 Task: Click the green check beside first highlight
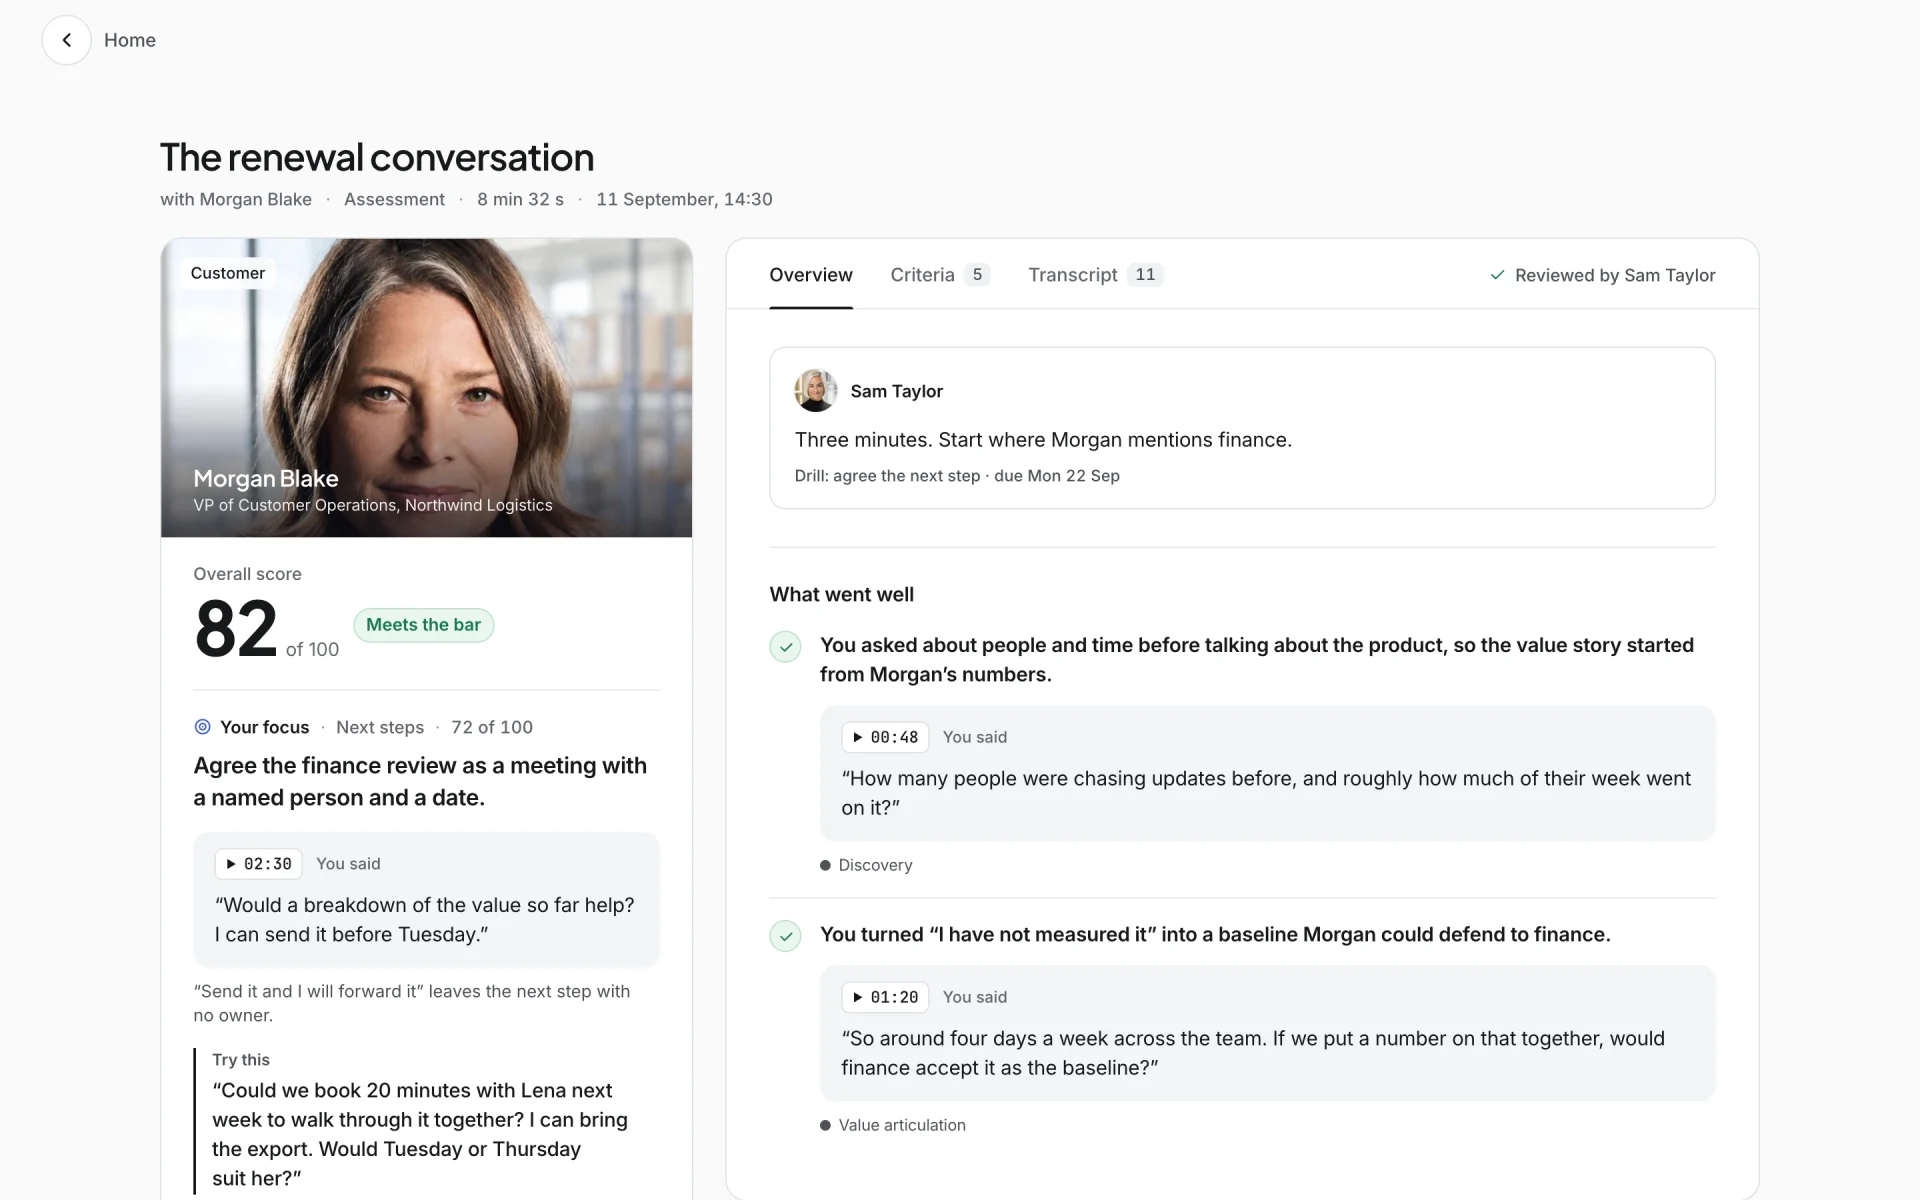click(x=786, y=647)
